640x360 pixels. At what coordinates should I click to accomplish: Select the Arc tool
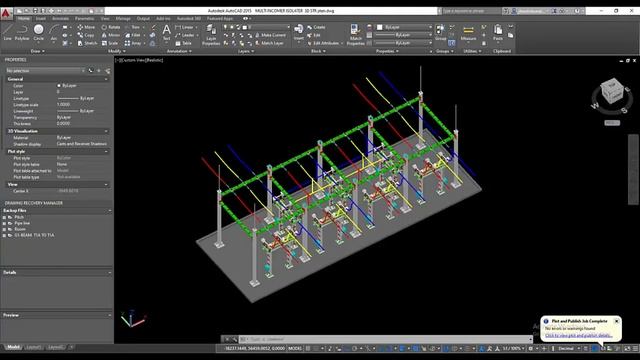[x=53, y=32]
